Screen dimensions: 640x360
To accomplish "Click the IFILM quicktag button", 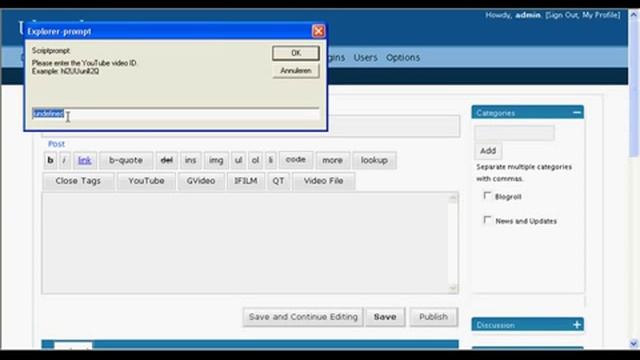I will (246, 181).
